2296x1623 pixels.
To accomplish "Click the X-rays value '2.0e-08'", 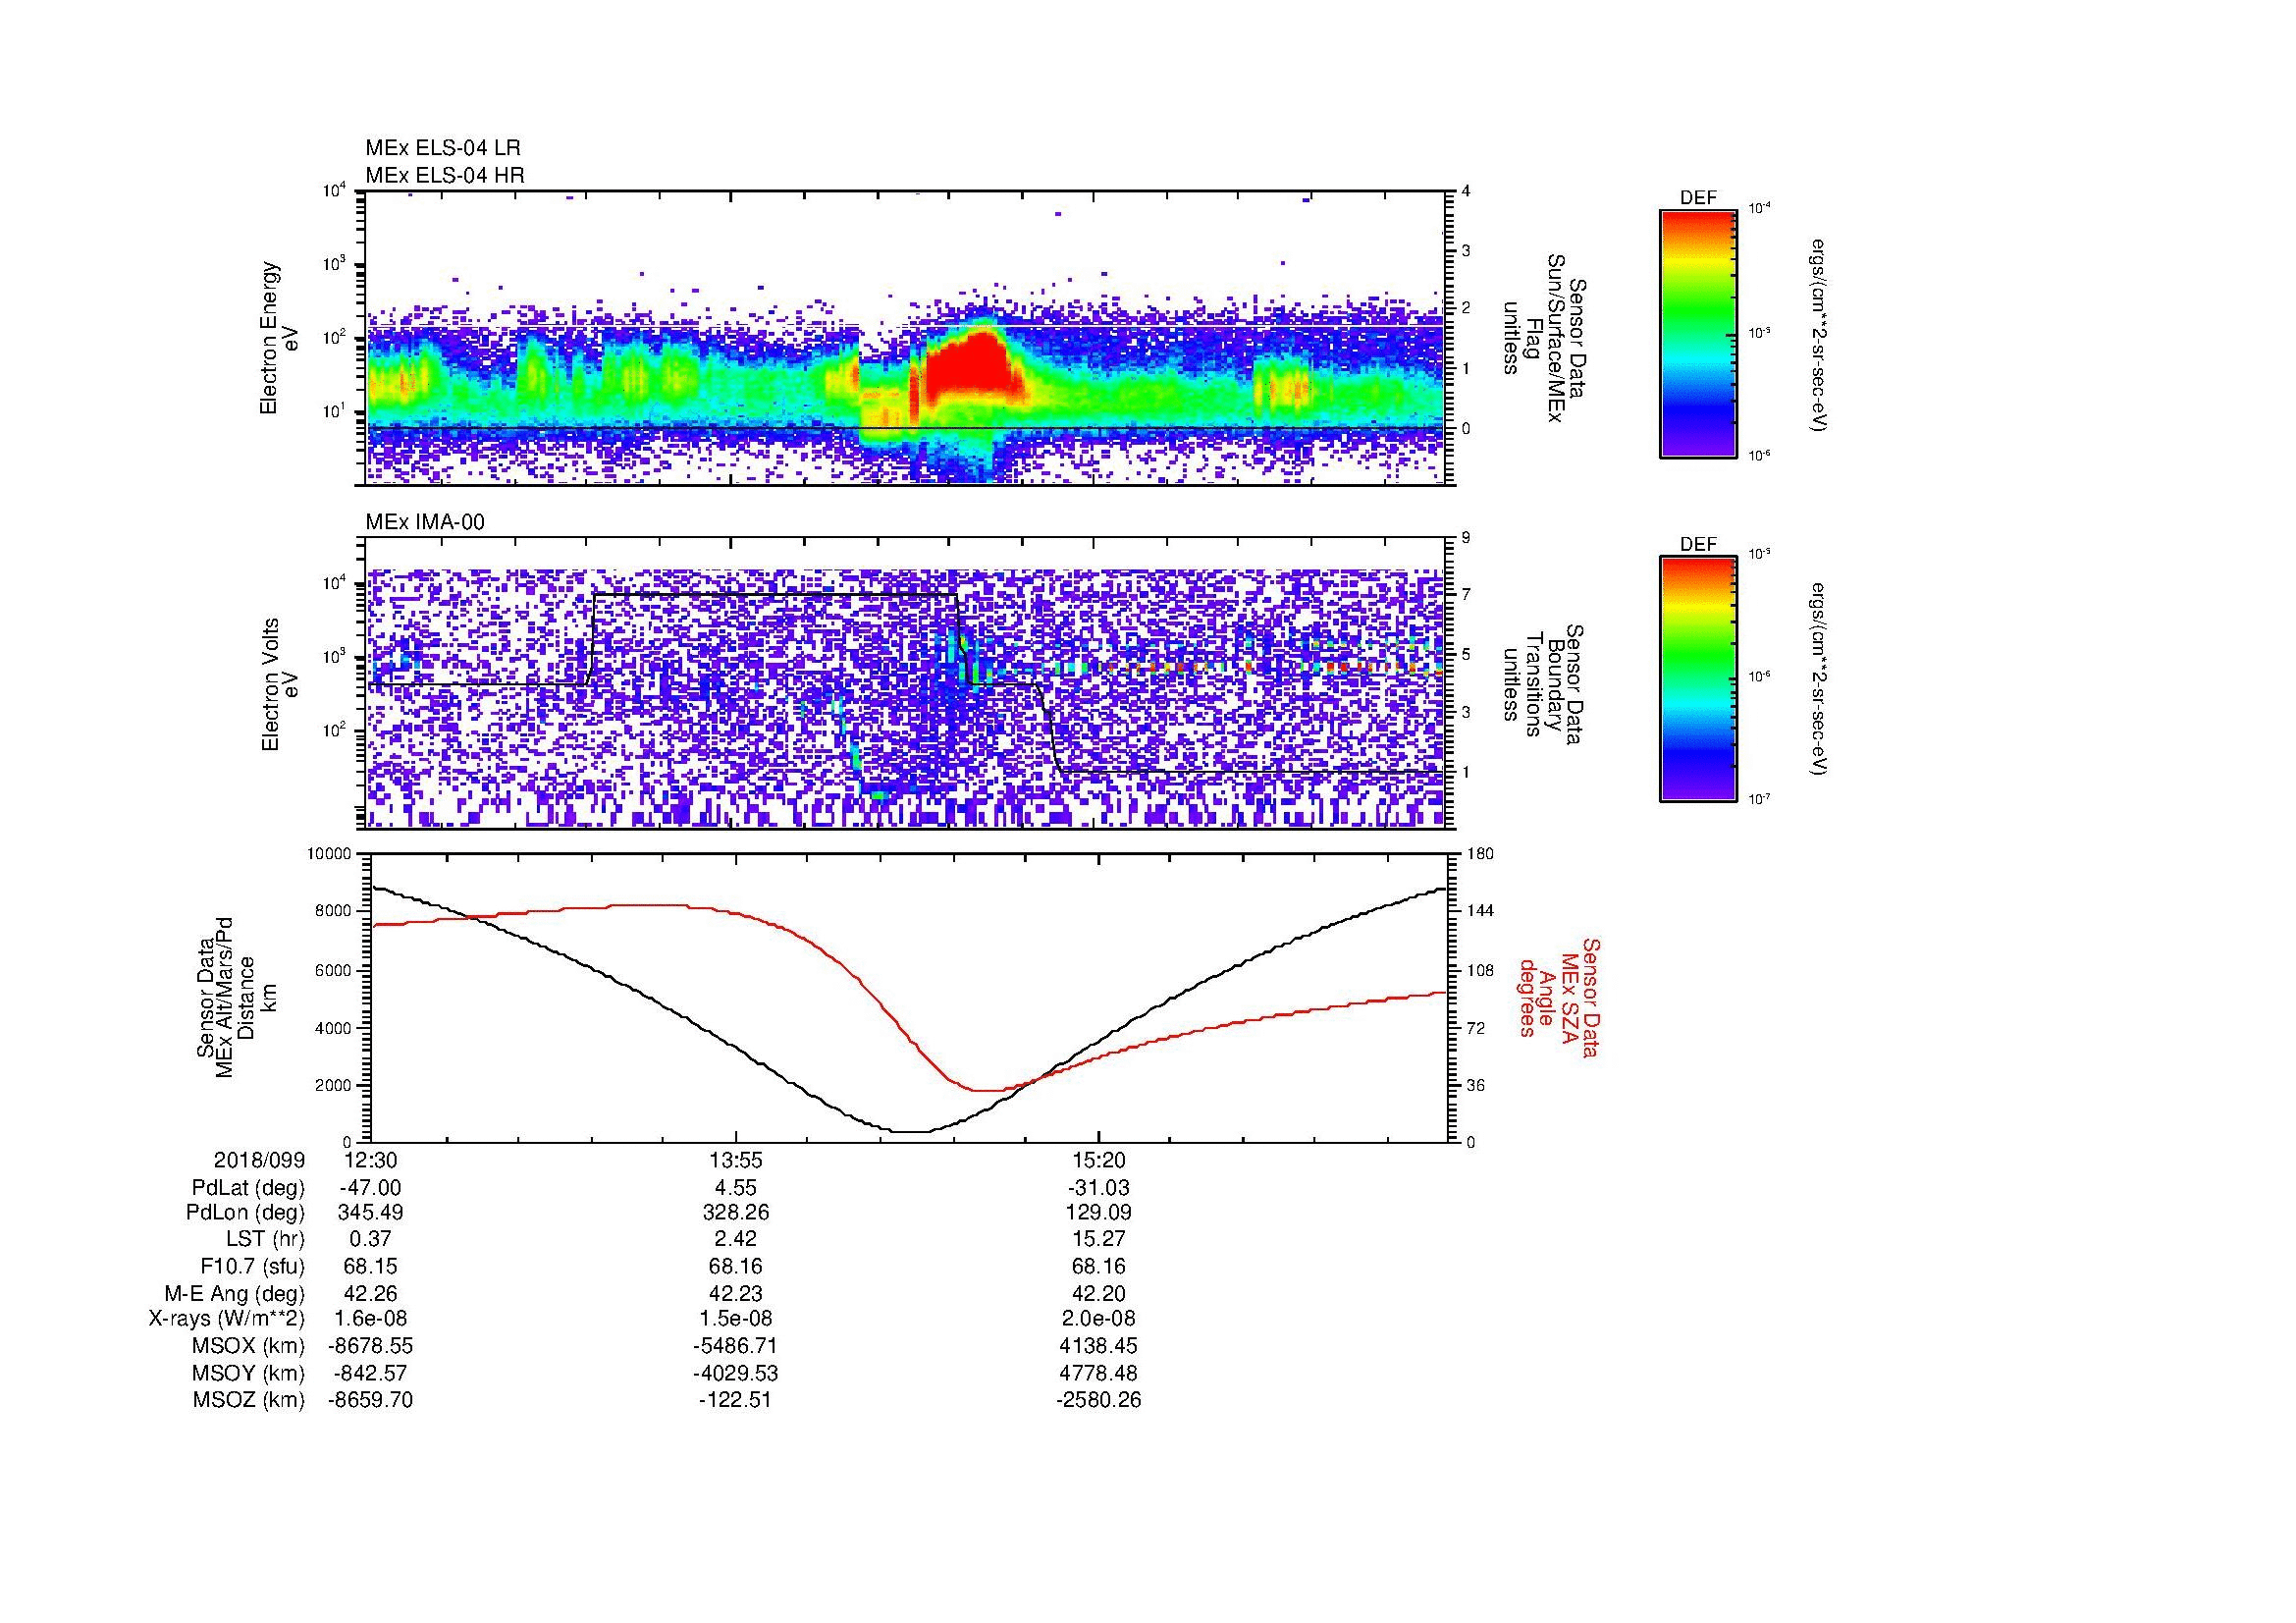I will click(x=1098, y=1319).
